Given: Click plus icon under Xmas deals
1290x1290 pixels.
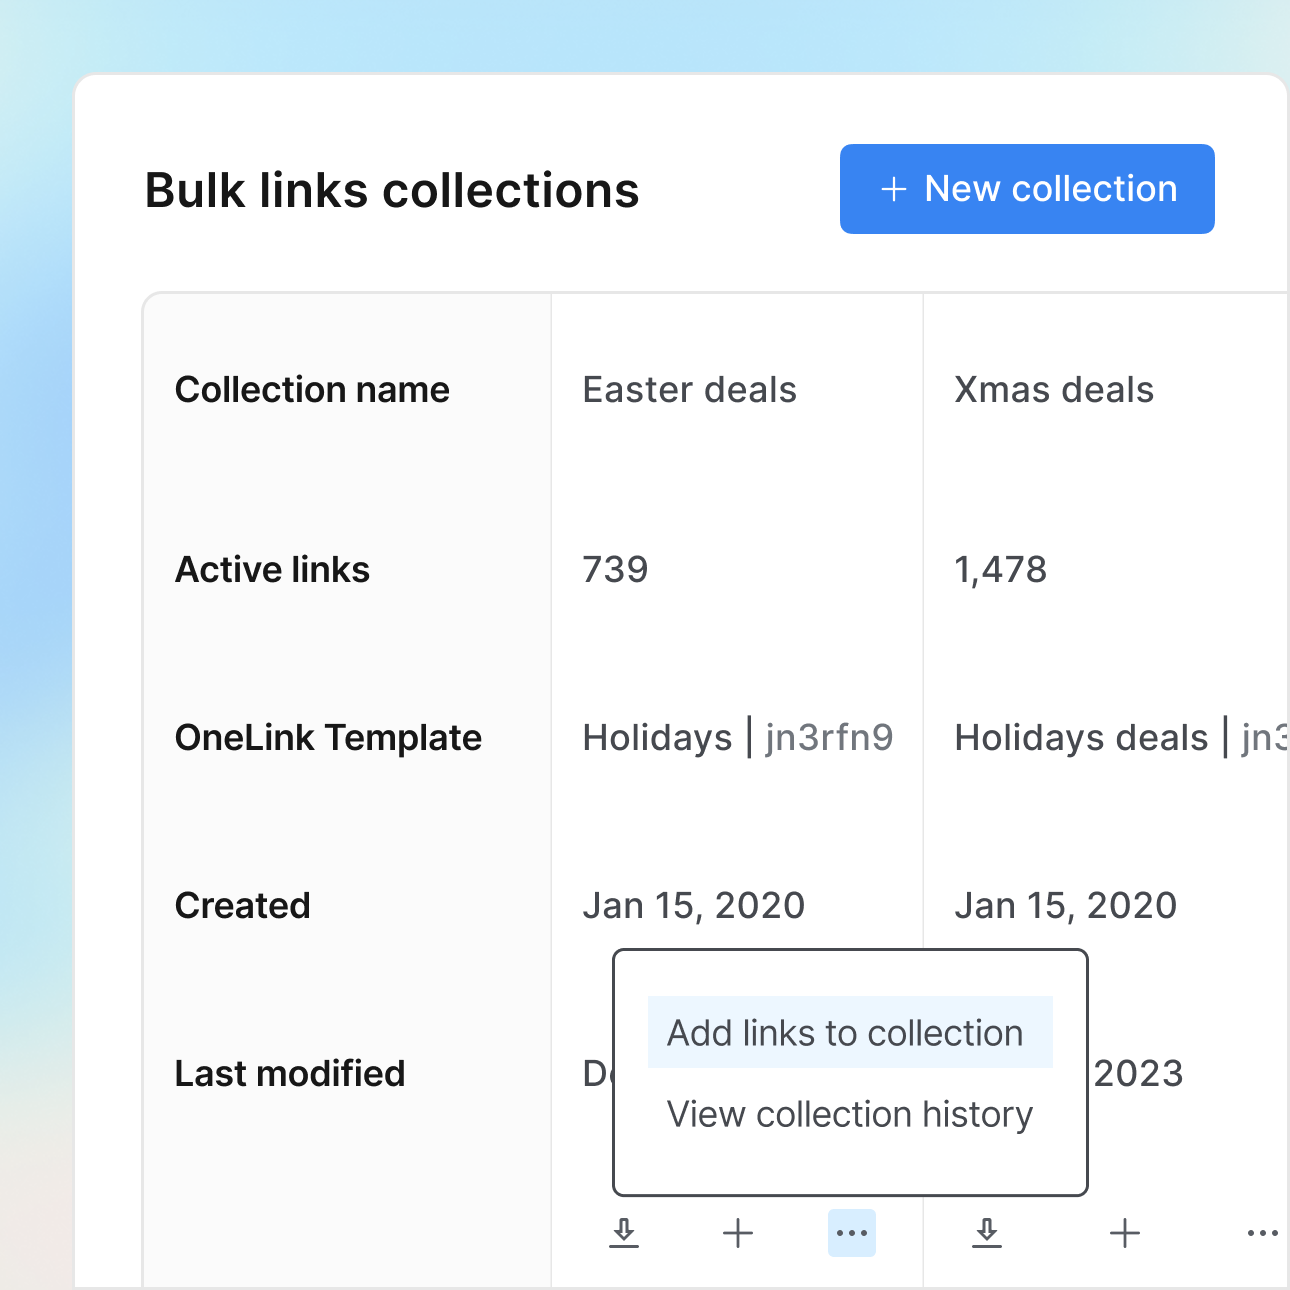Looking at the screenshot, I should click(x=1125, y=1233).
